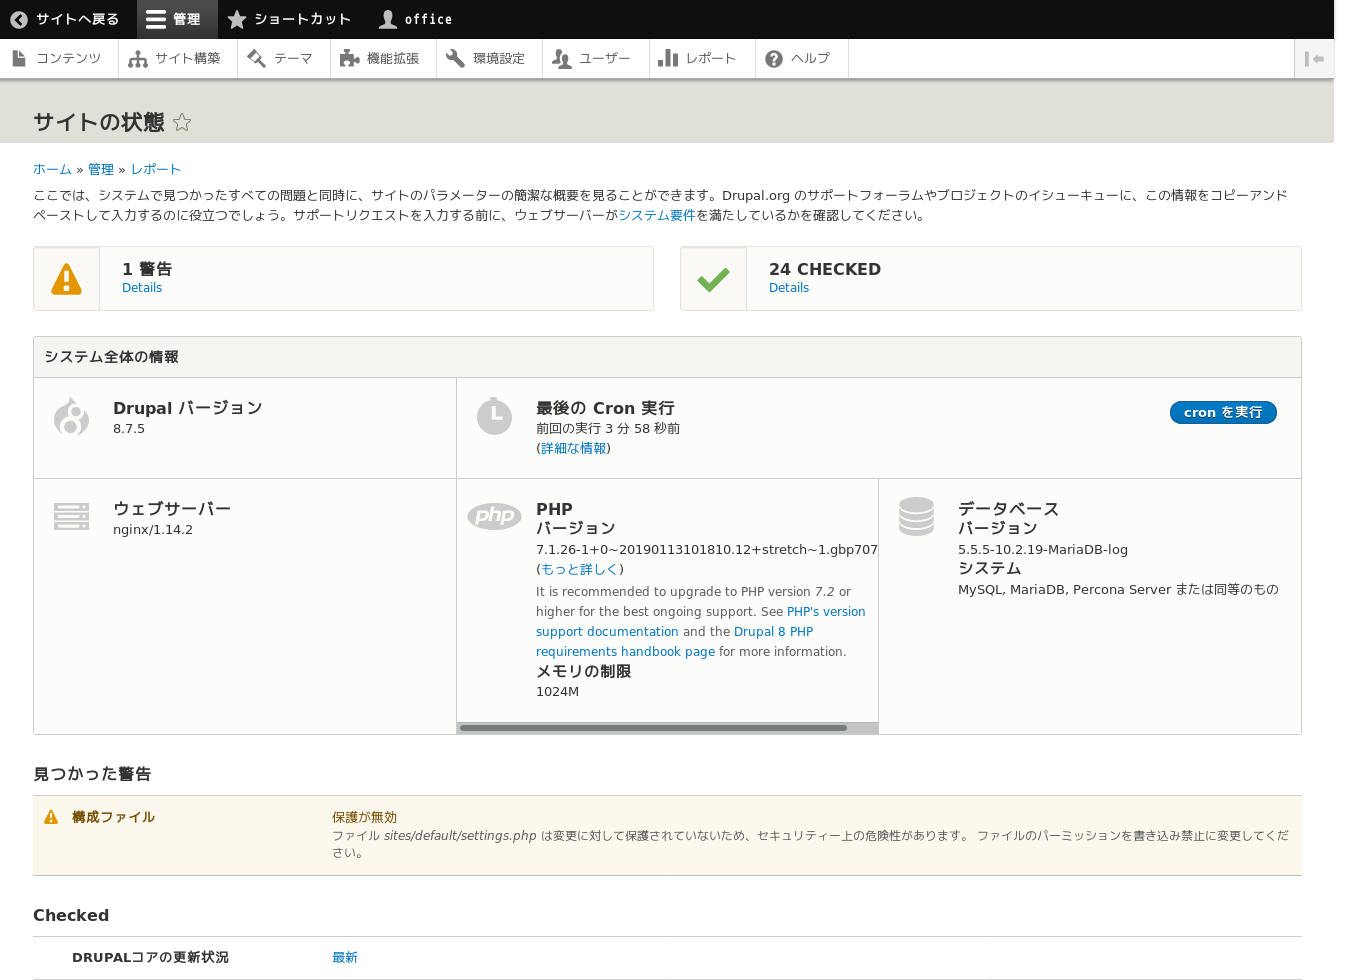Open the テーマ appearance icon

tap(257, 59)
